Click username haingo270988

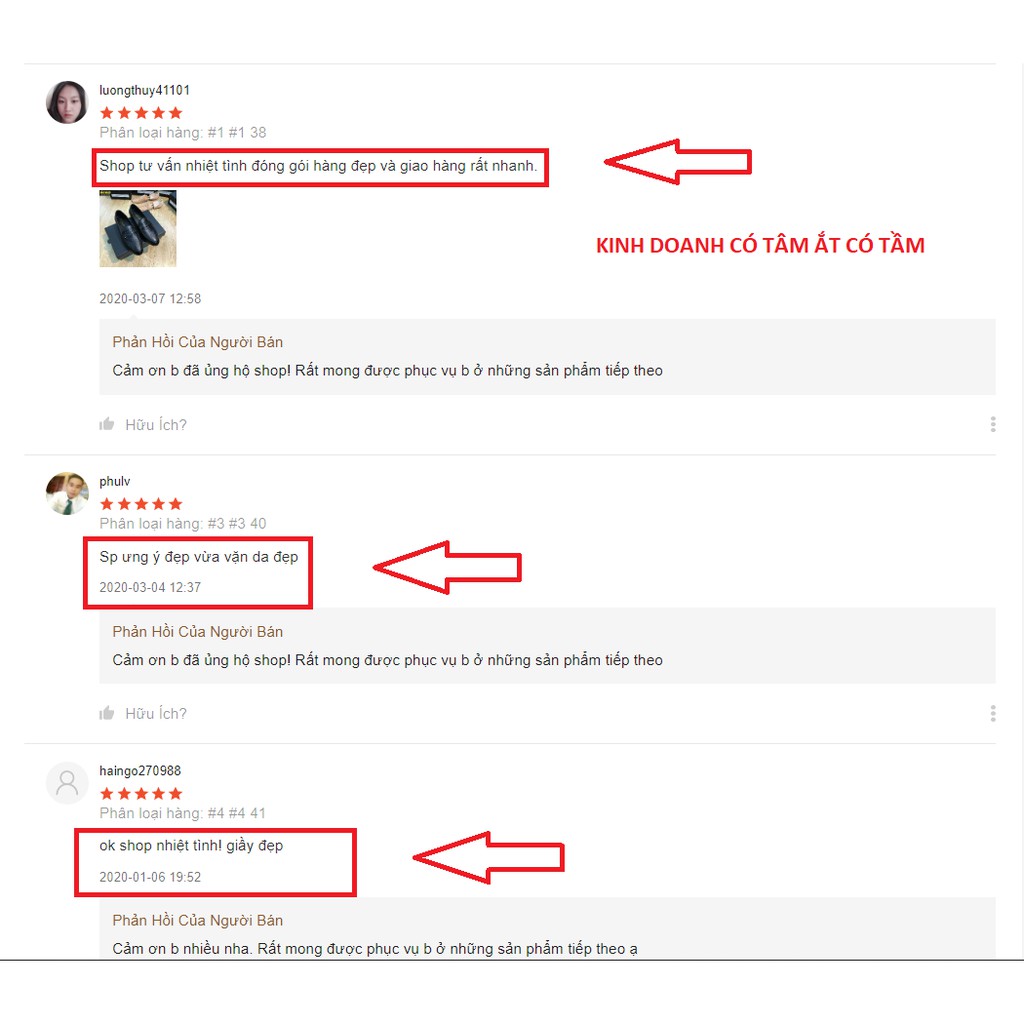(x=140, y=771)
